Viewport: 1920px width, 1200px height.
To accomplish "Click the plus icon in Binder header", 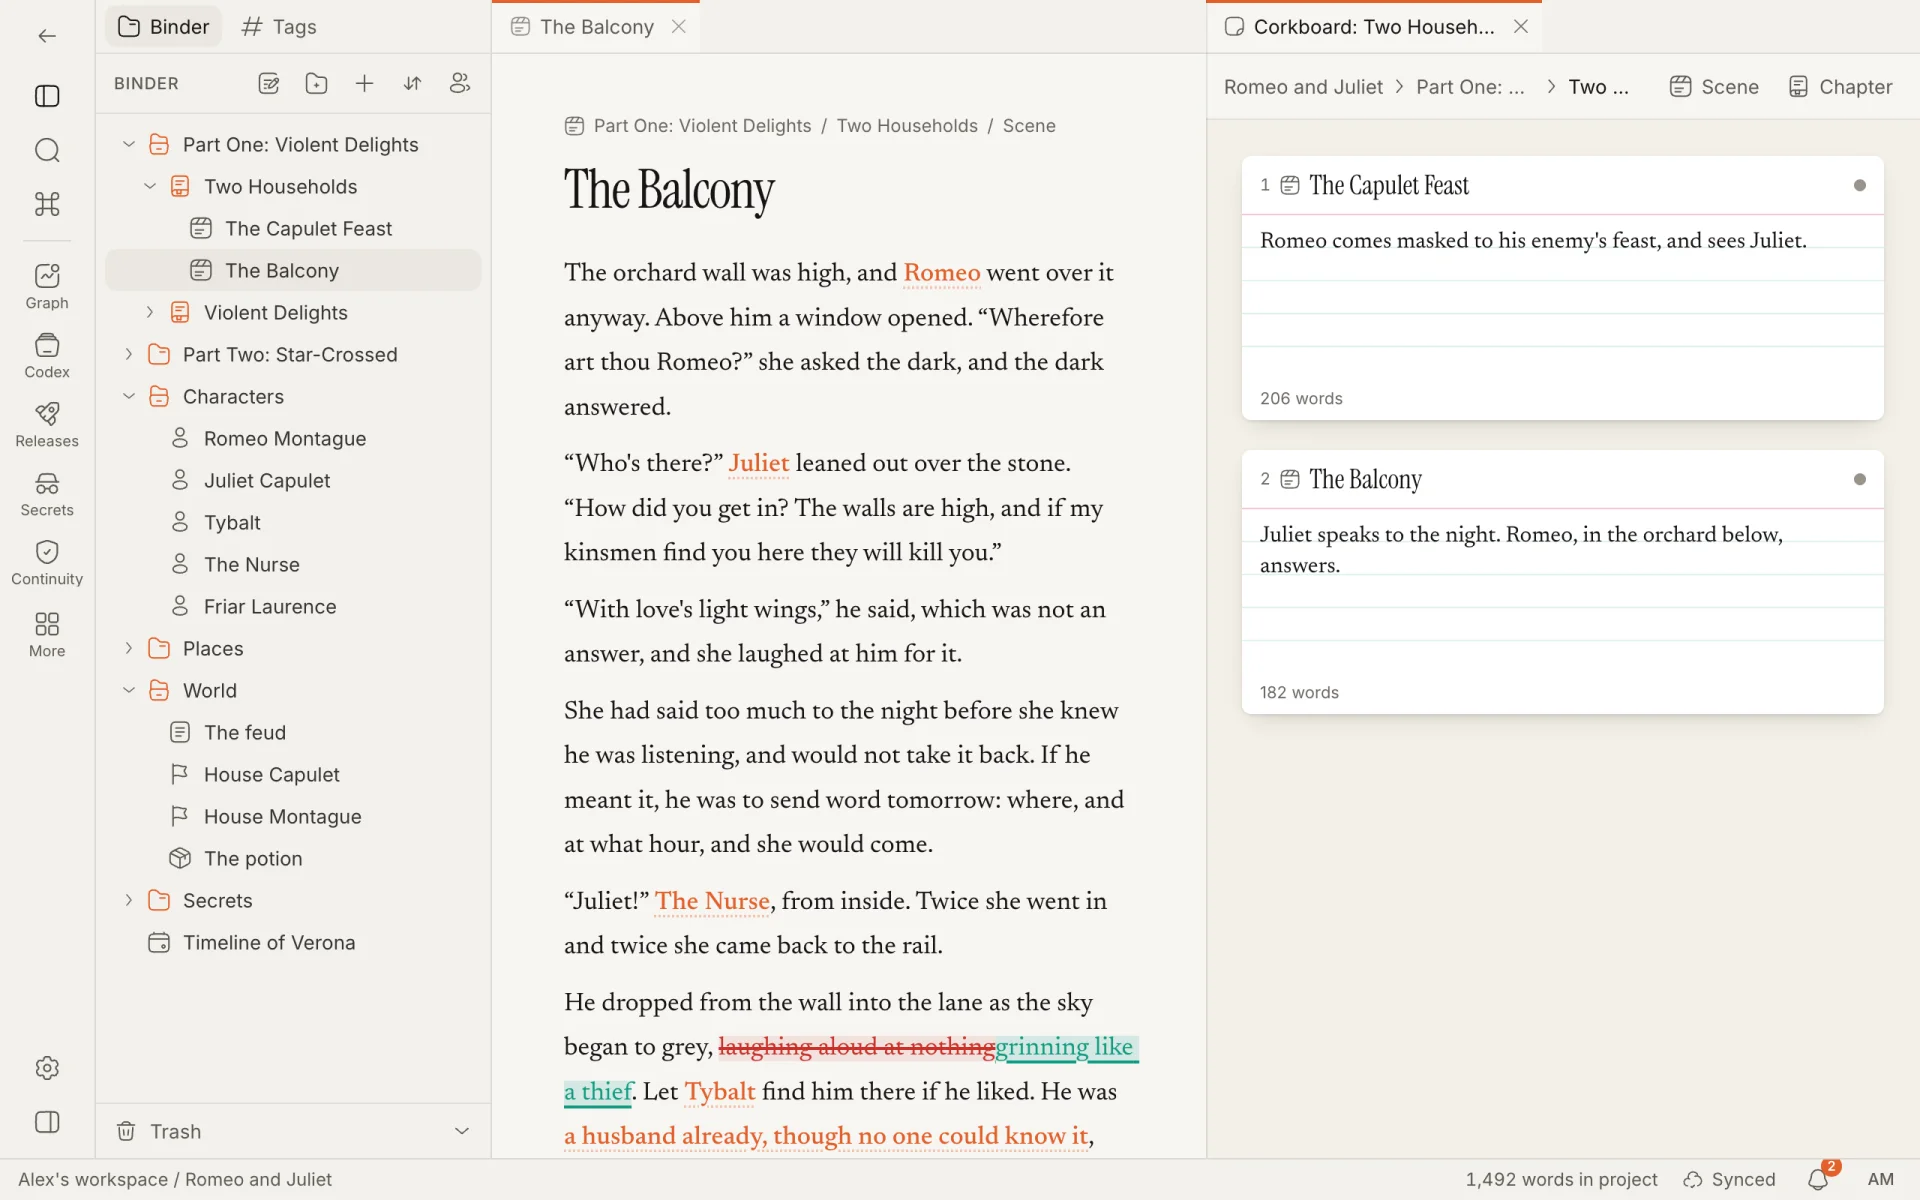I will [x=364, y=84].
